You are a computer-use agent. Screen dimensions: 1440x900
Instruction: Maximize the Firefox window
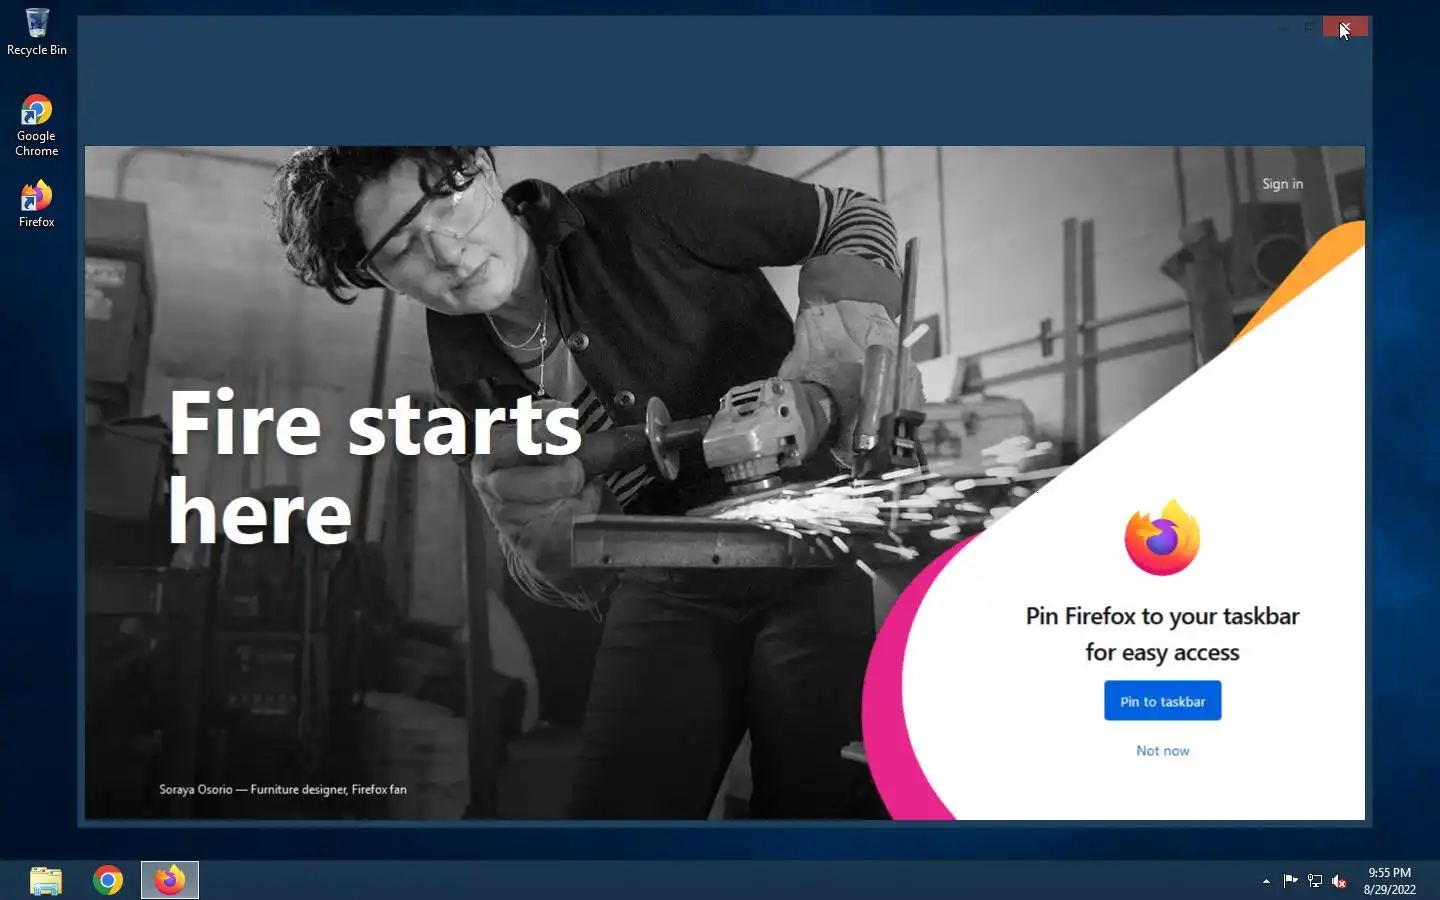[1310, 27]
